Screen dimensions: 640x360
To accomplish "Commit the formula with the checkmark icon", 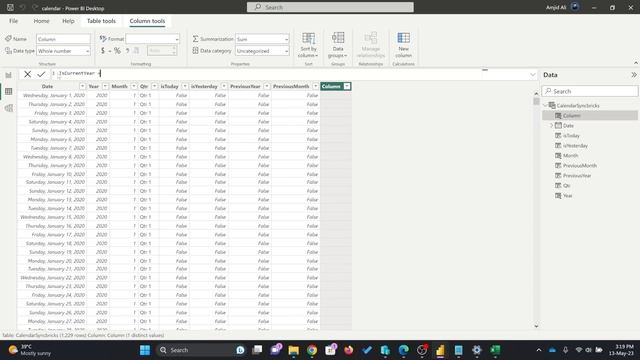I will click(41, 74).
